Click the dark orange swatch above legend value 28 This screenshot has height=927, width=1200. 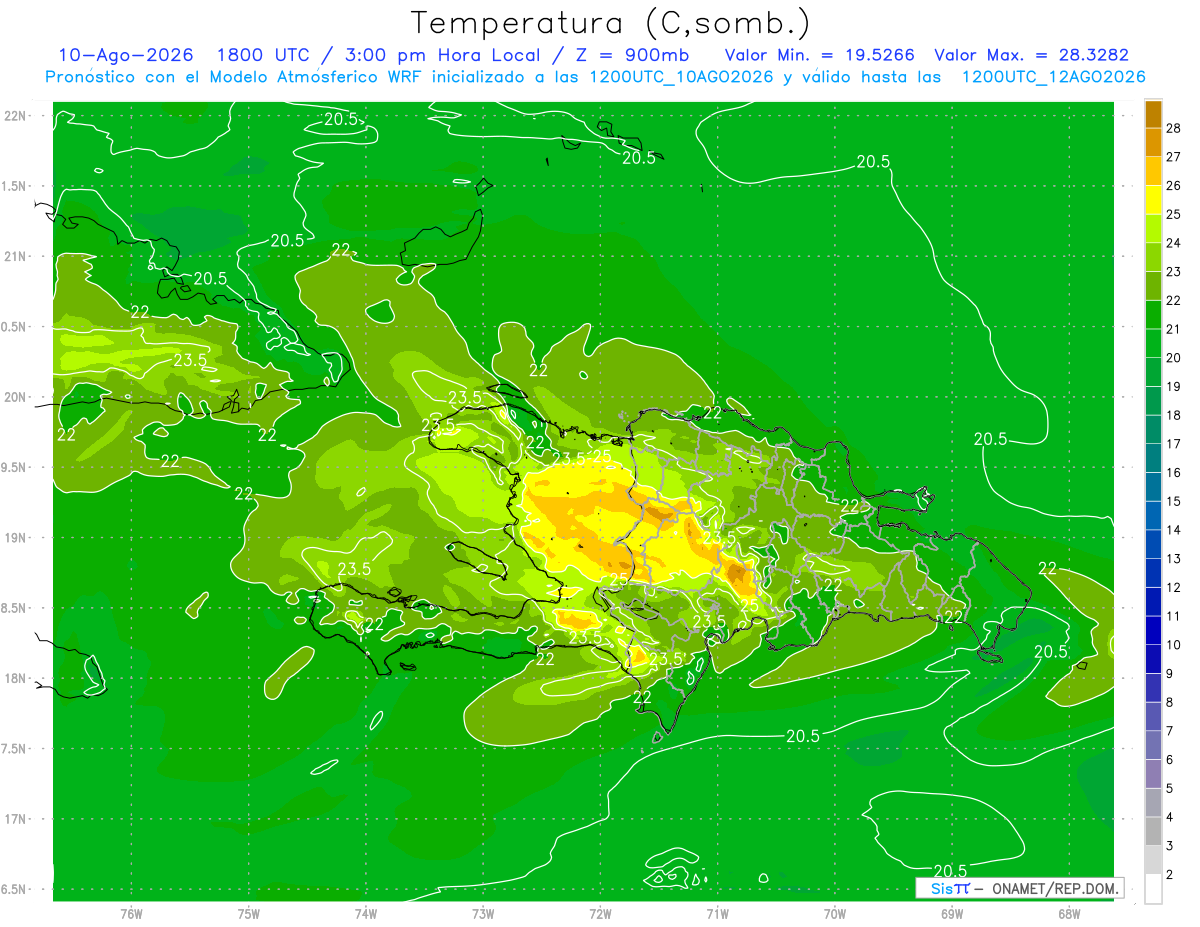point(1153,113)
